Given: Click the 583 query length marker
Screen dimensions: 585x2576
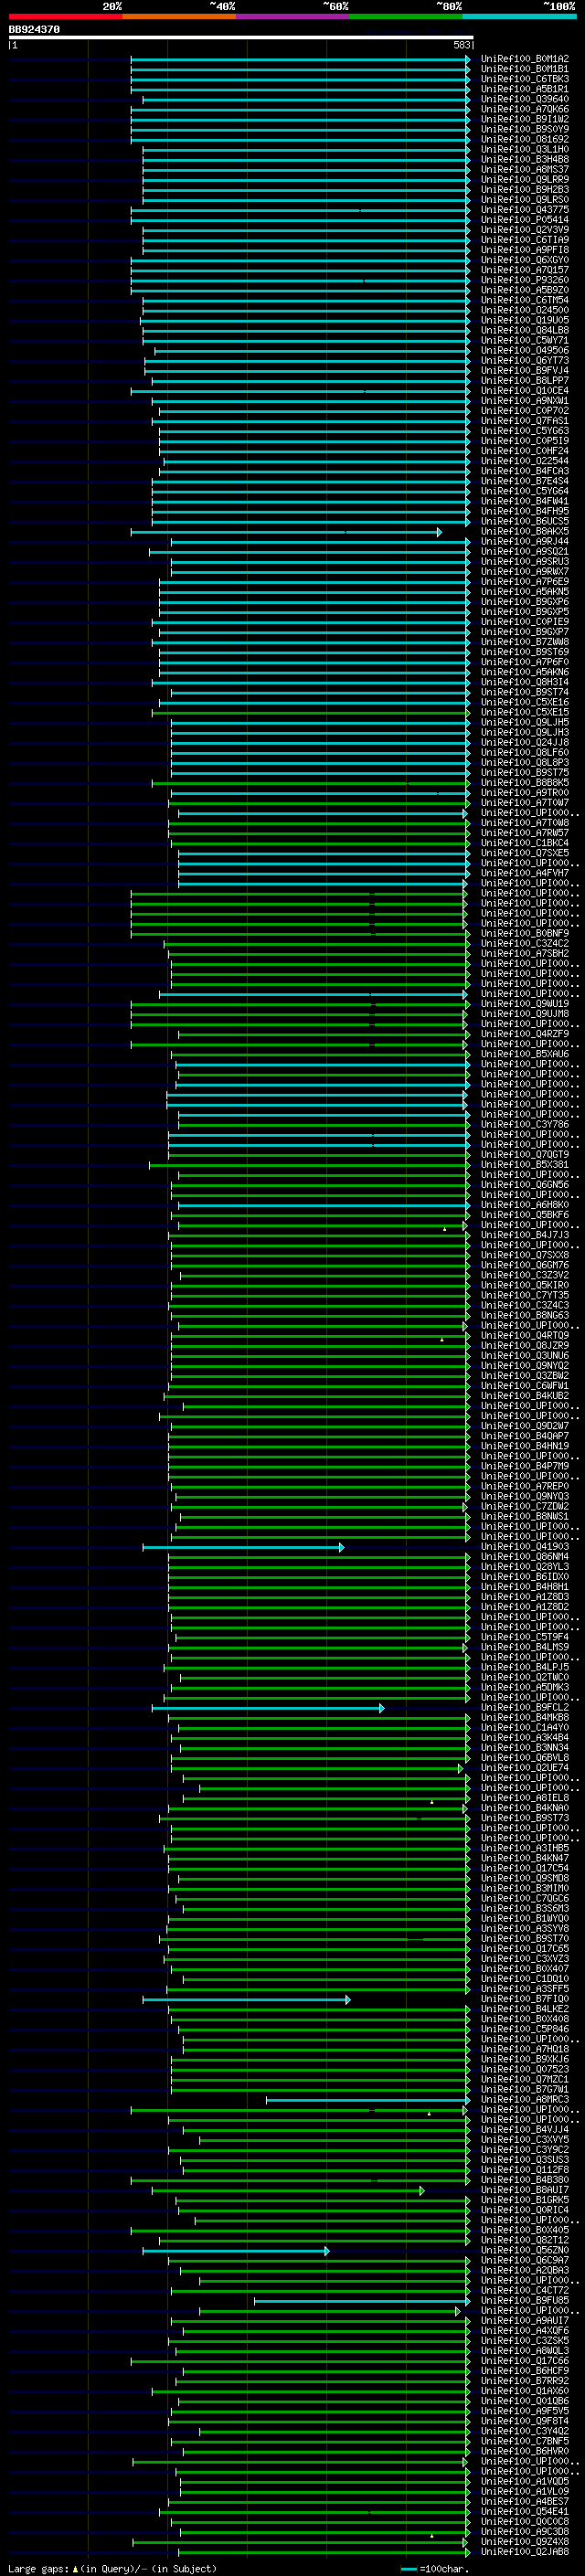Looking at the screenshot, I should pyautogui.click(x=461, y=45).
